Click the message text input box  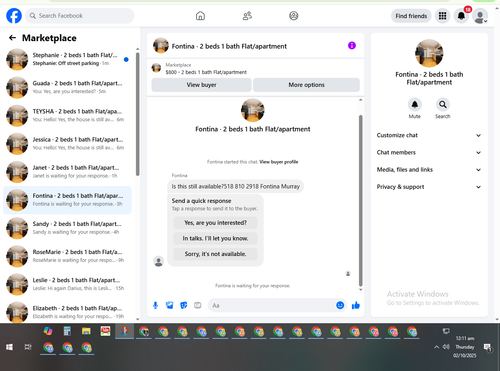point(272,305)
